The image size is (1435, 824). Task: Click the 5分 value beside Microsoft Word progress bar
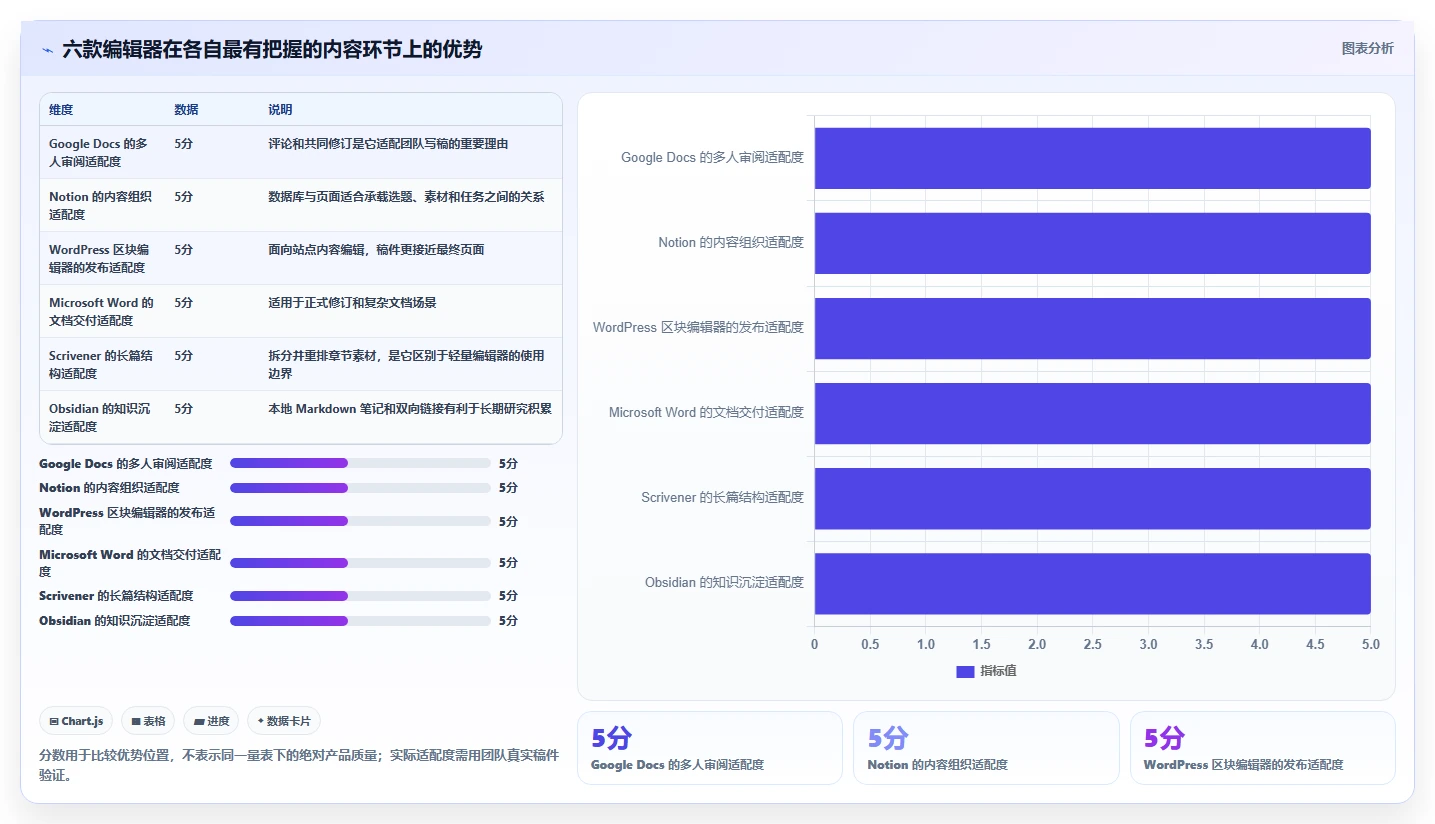[x=508, y=563]
